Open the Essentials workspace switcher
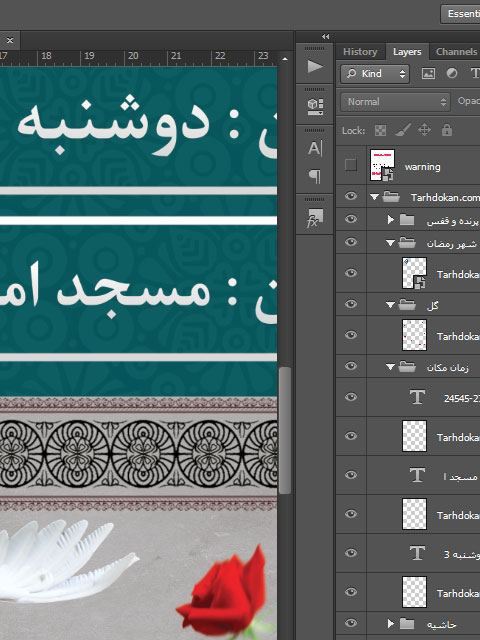480x640 pixels. click(460, 13)
